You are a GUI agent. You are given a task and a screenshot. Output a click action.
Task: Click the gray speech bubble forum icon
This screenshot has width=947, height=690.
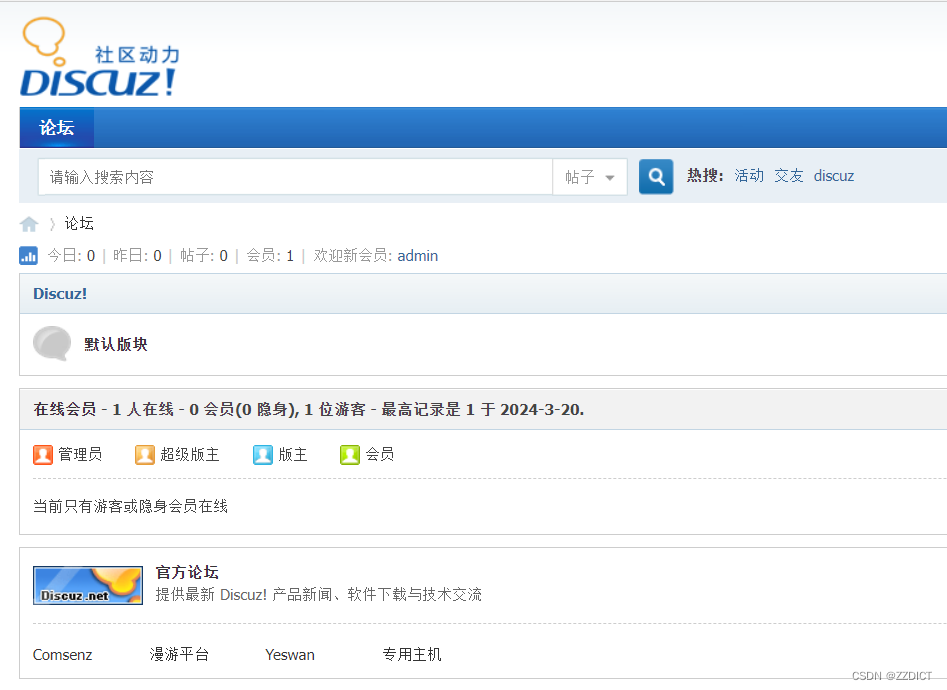tap(52, 343)
